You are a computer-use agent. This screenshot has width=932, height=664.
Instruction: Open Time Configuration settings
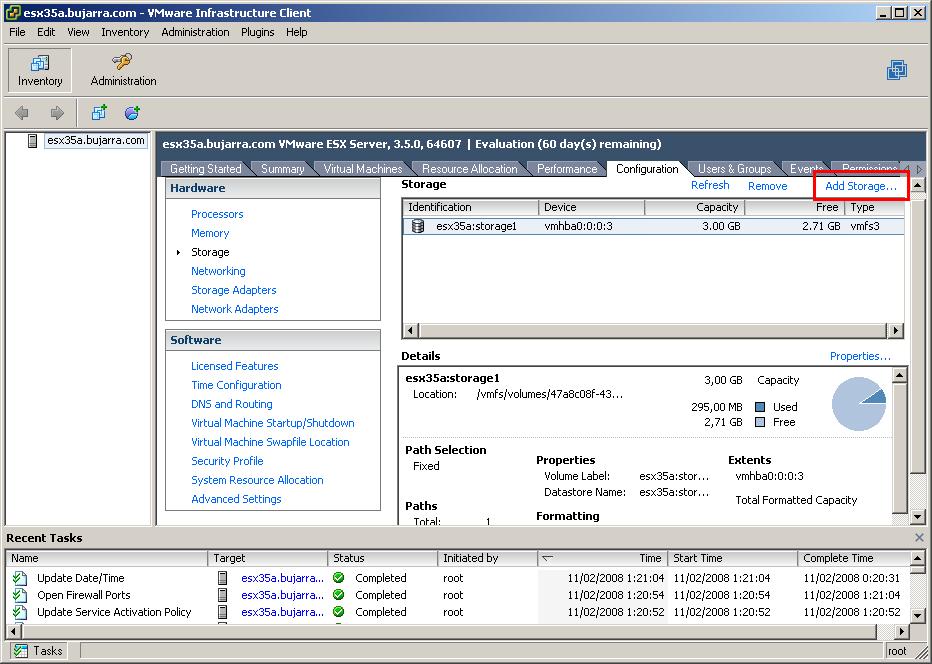point(236,385)
